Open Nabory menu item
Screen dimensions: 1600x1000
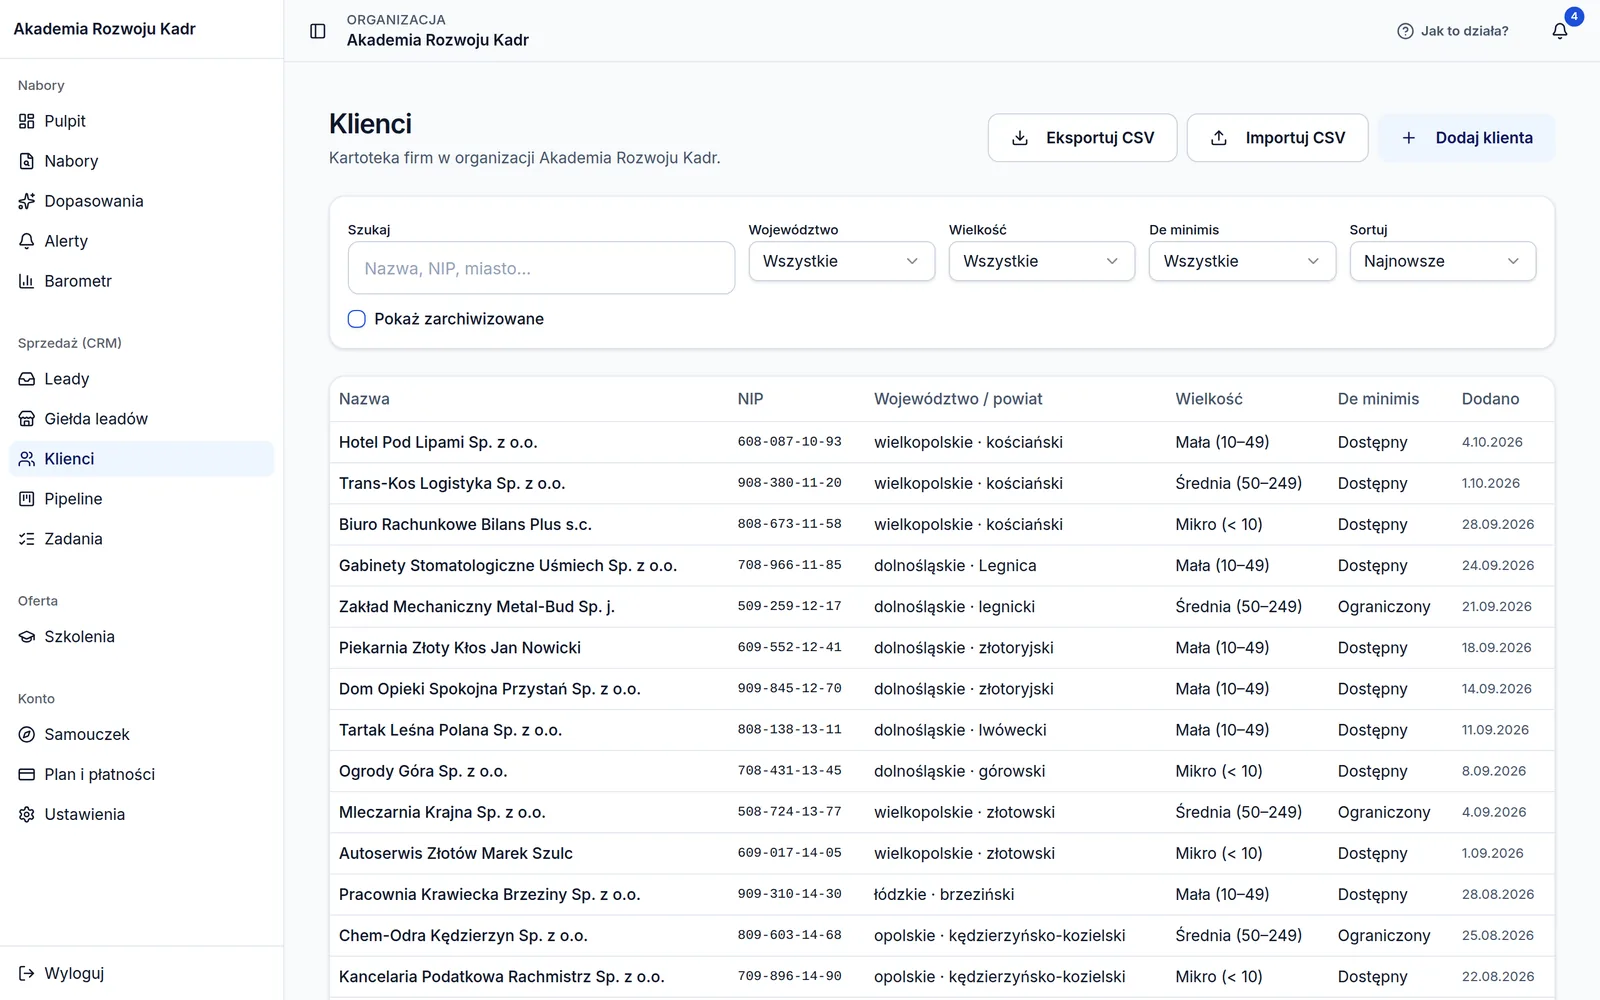click(x=141, y=161)
